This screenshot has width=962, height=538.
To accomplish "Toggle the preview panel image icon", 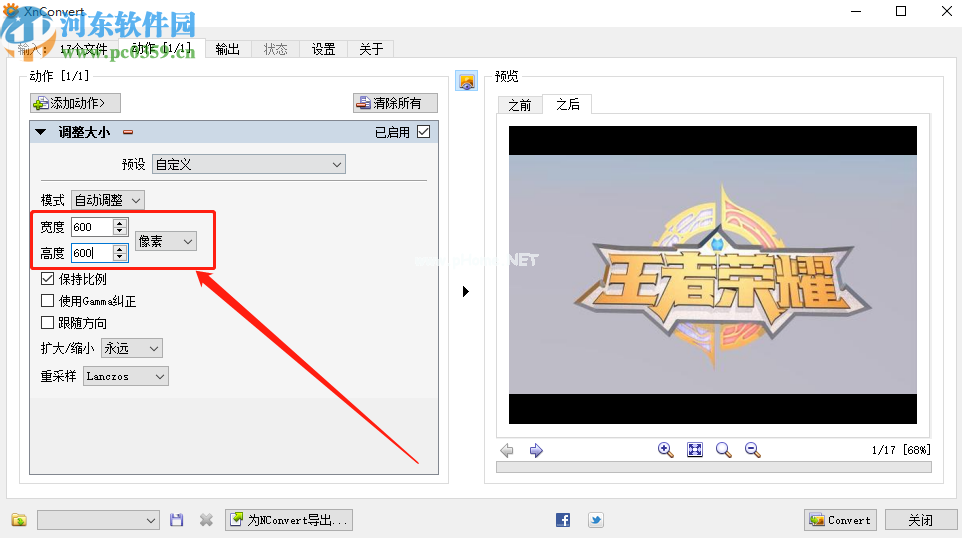I will tap(466, 81).
